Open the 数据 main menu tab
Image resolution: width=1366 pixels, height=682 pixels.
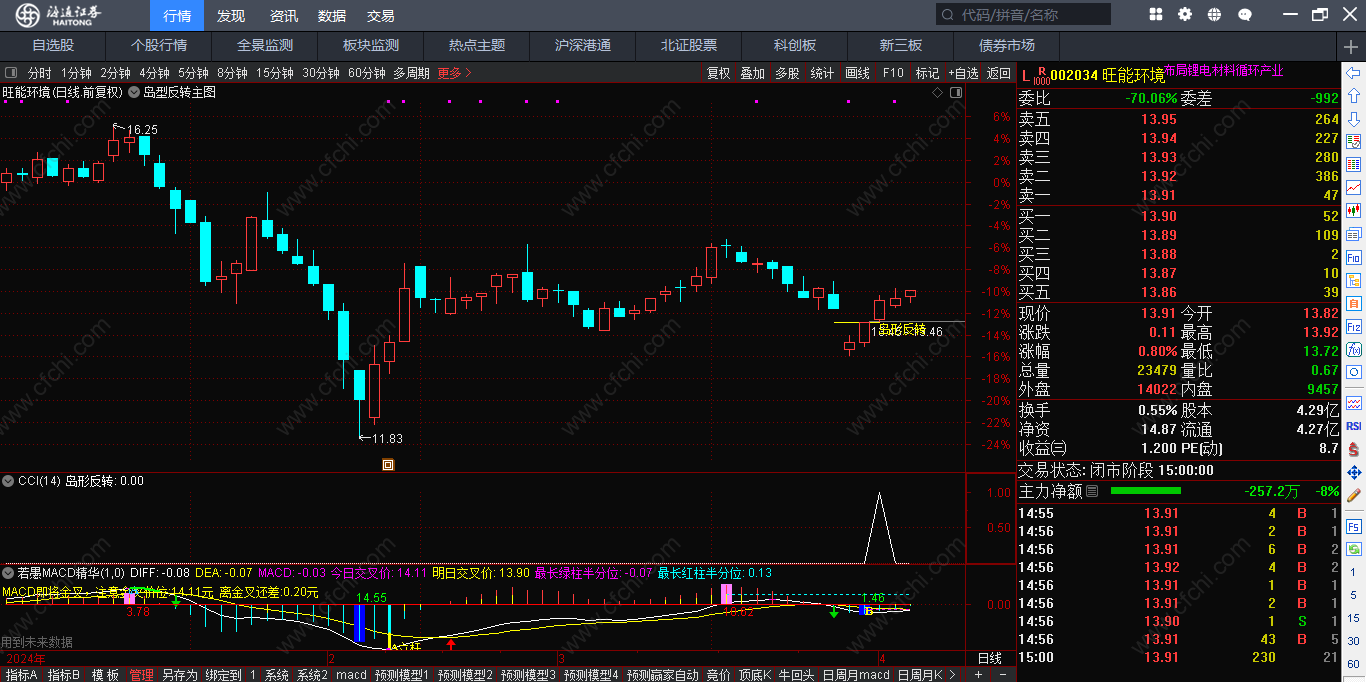(x=332, y=16)
